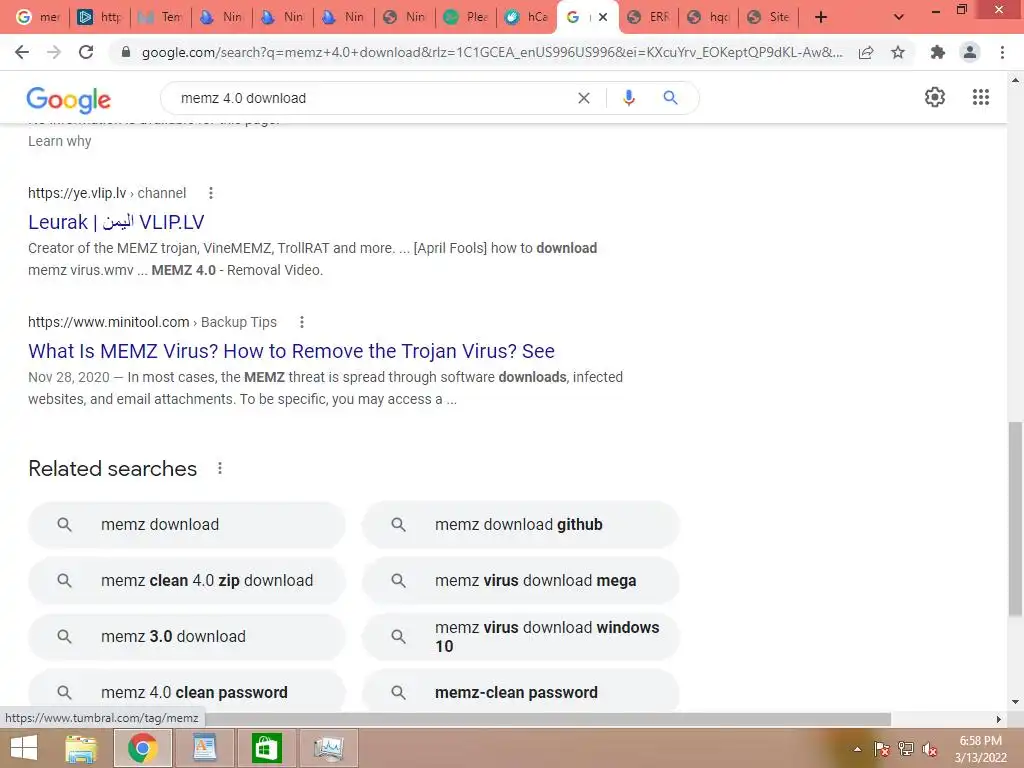Open the tab search chevron
The width and height of the screenshot is (1024, 768).
point(899,17)
